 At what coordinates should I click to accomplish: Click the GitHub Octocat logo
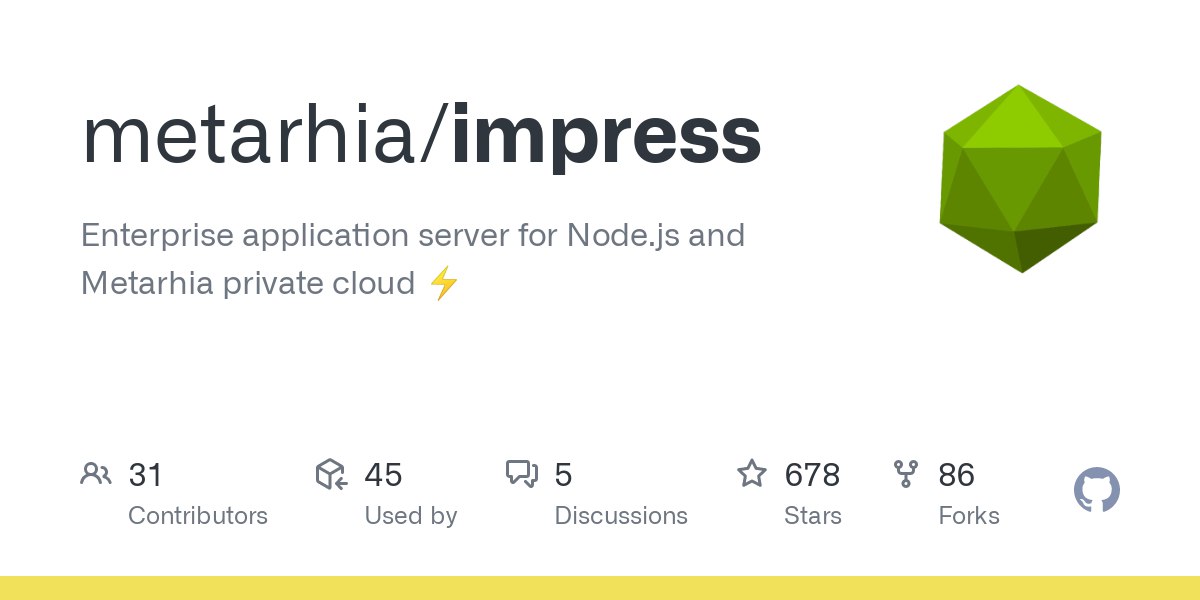pyautogui.click(x=1096, y=491)
